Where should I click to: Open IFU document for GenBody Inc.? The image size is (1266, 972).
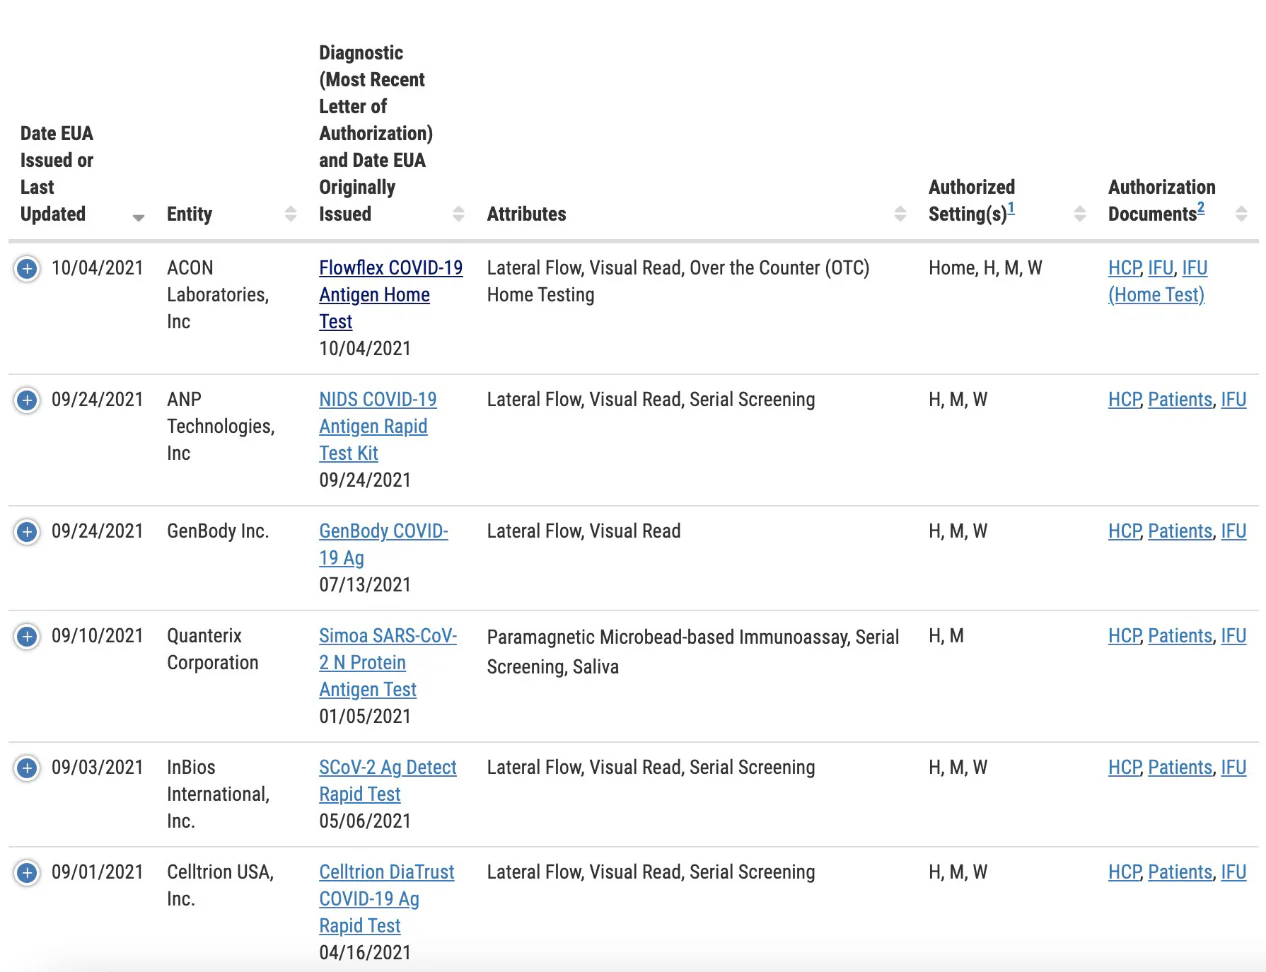tap(1234, 532)
